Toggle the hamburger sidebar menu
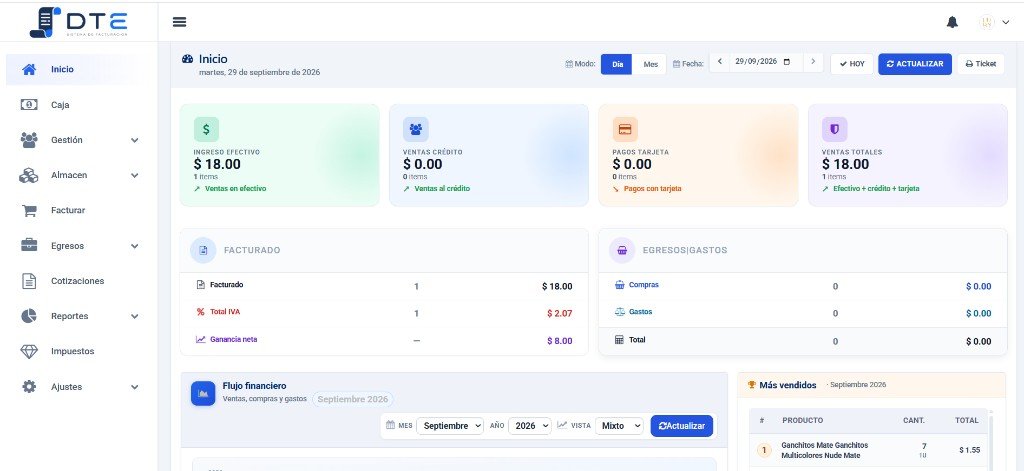This screenshot has height=471, width=1024. [x=180, y=22]
